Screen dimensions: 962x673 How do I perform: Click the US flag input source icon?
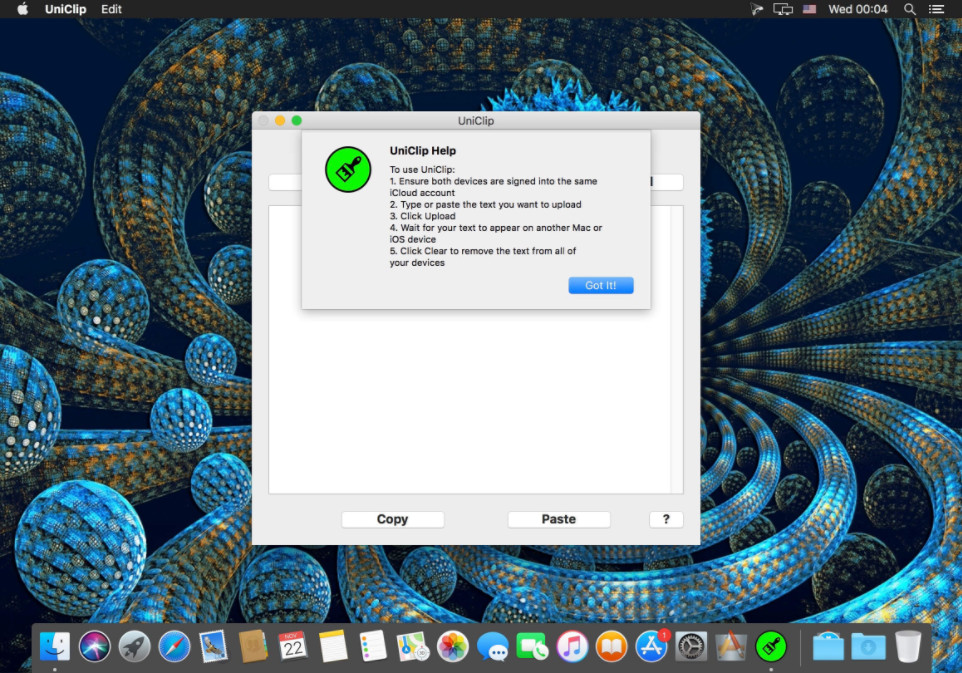click(810, 9)
